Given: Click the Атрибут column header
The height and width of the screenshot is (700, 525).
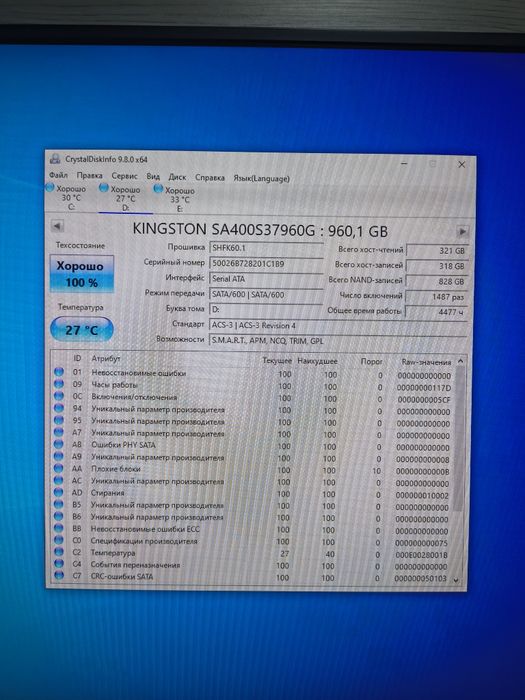Looking at the screenshot, I should click(x=106, y=358).
